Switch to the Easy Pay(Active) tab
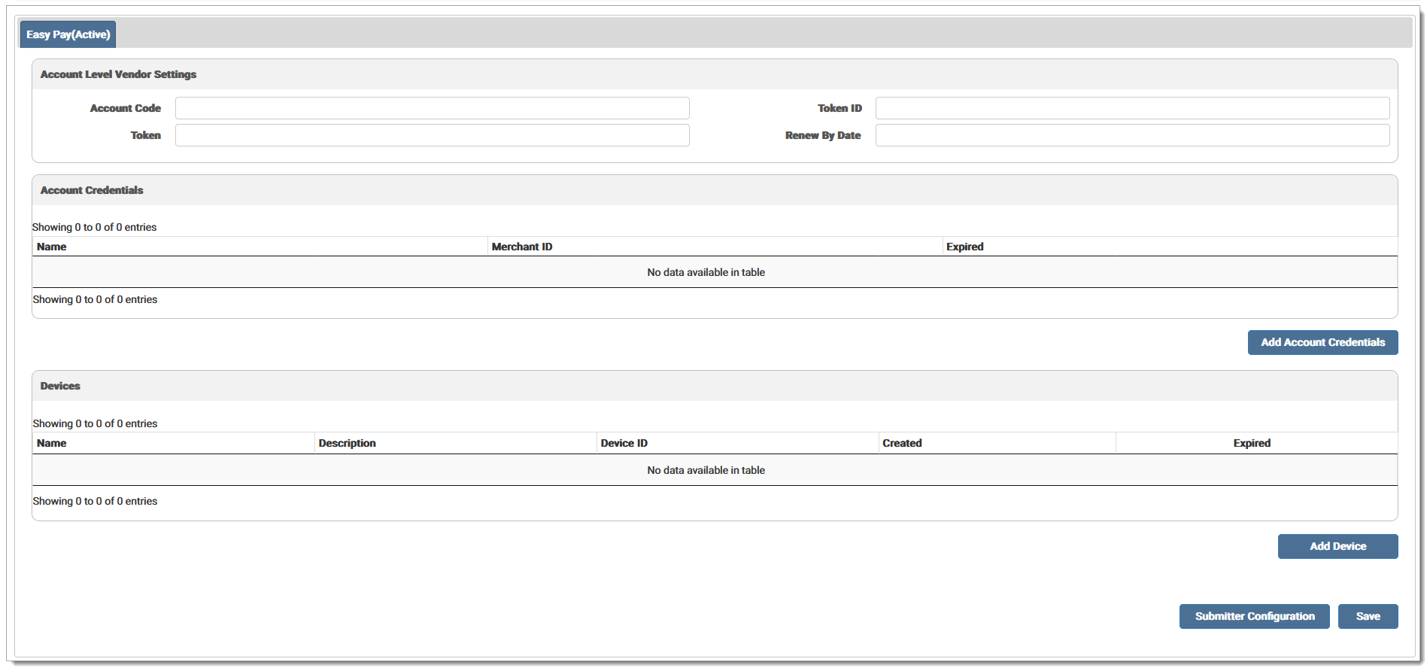The height and width of the screenshot is (667, 1425). [x=68, y=35]
